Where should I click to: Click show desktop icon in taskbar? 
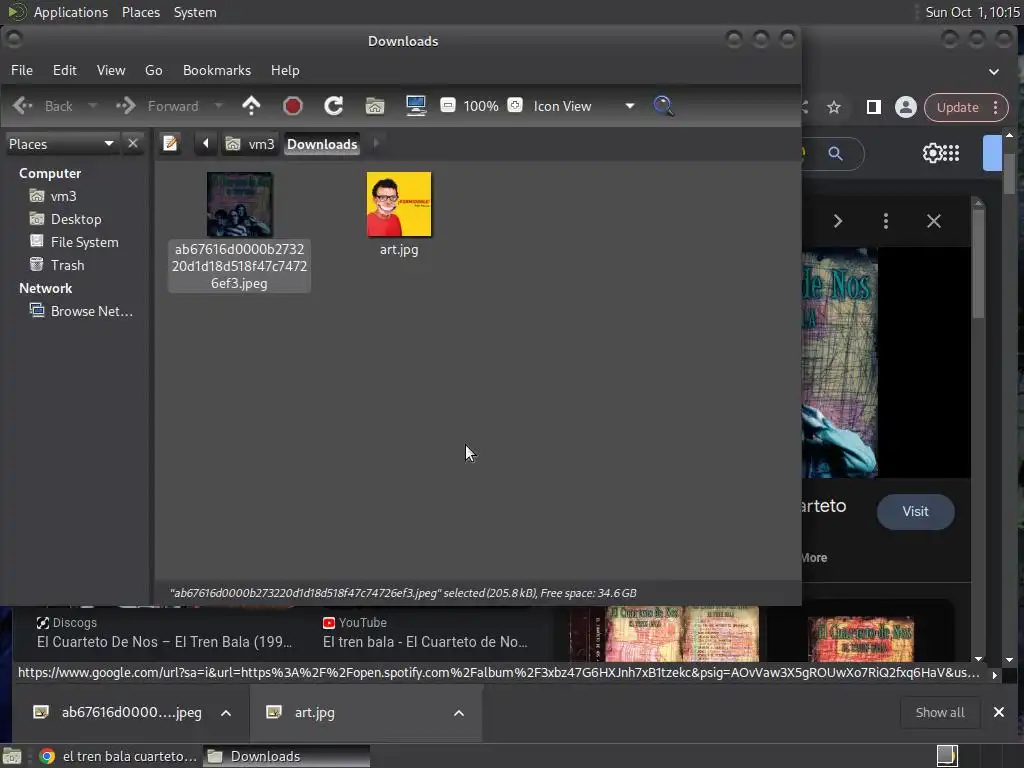click(x=12, y=756)
